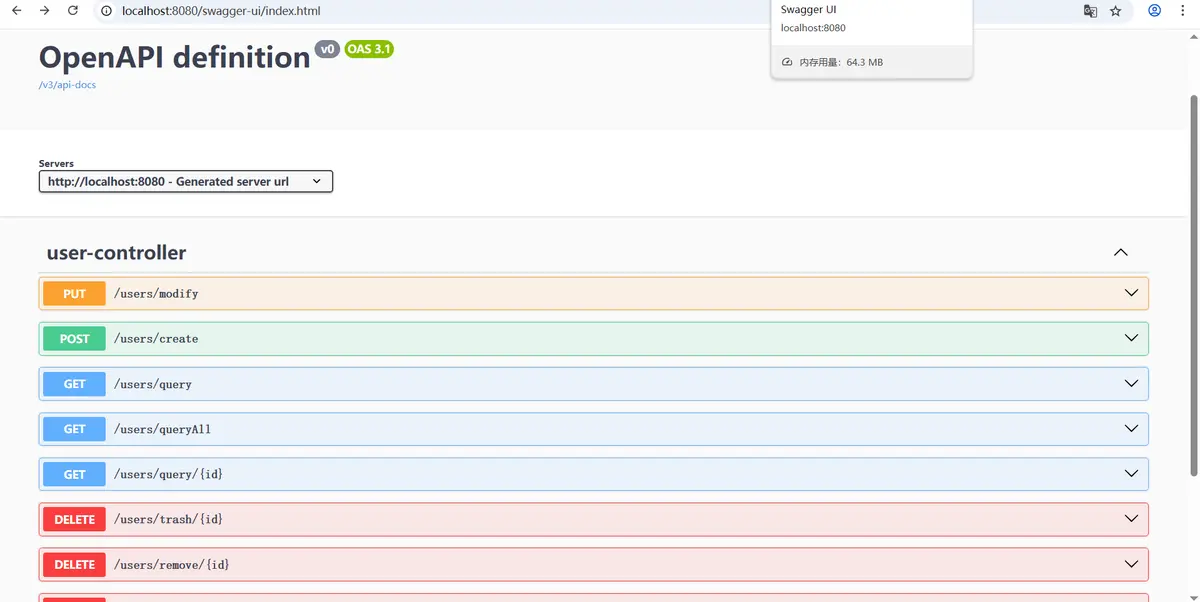This screenshot has height=602, width=1200.
Task: Click the PUT method badge
Action: point(74,294)
